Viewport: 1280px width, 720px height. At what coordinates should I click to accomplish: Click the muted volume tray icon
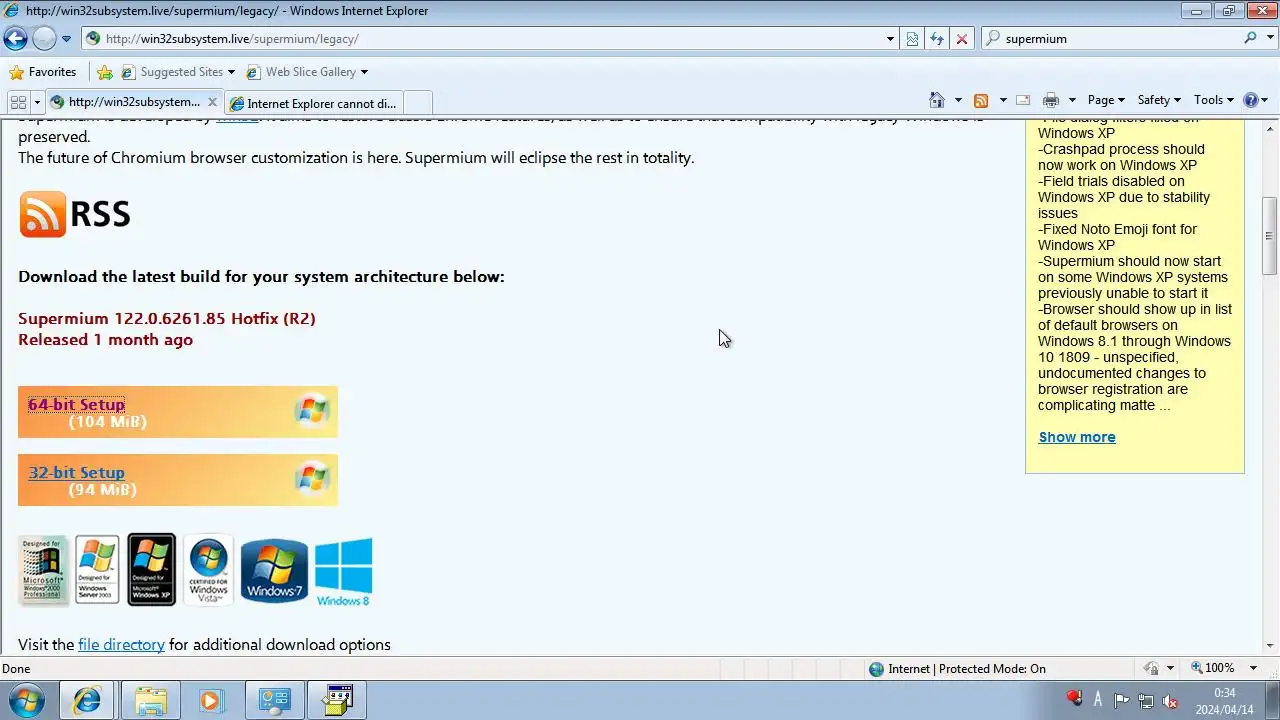[x=1169, y=701]
